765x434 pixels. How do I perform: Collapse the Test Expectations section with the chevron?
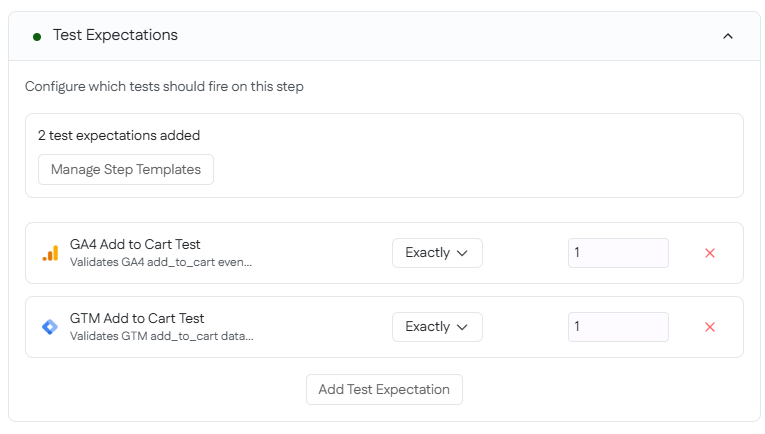pos(728,36)
